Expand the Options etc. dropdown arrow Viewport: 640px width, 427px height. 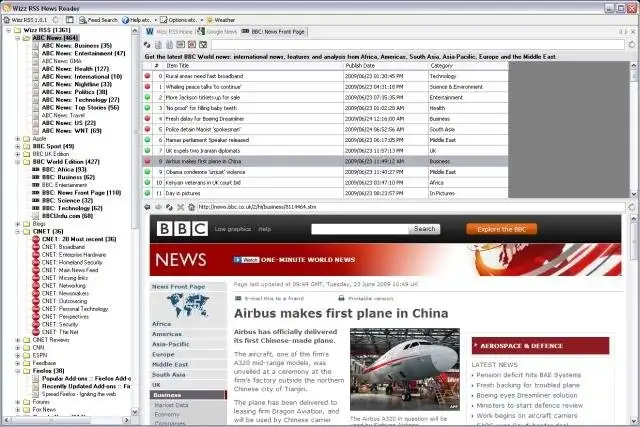click(x=201, y=20)
